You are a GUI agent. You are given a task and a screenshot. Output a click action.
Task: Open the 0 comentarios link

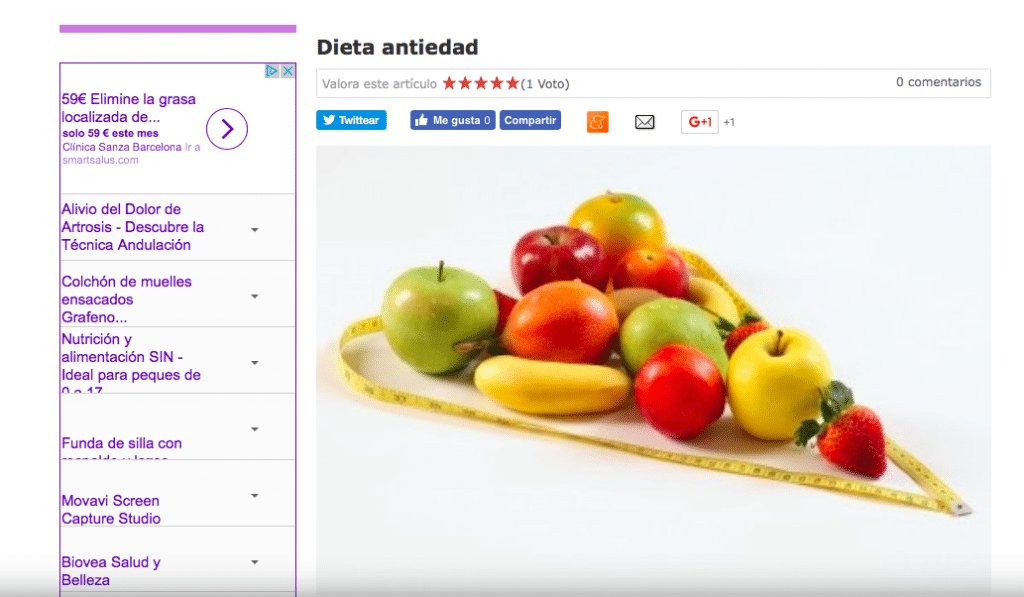pos(938,82)
